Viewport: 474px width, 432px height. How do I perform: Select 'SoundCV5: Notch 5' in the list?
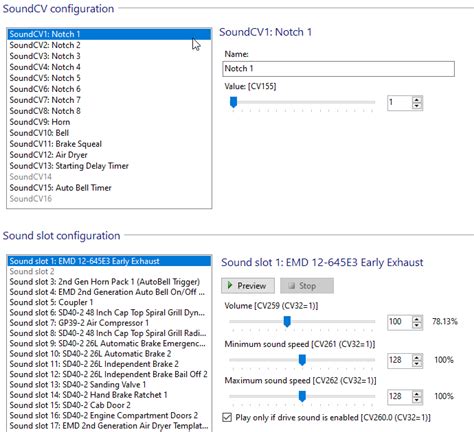point(109,78)
